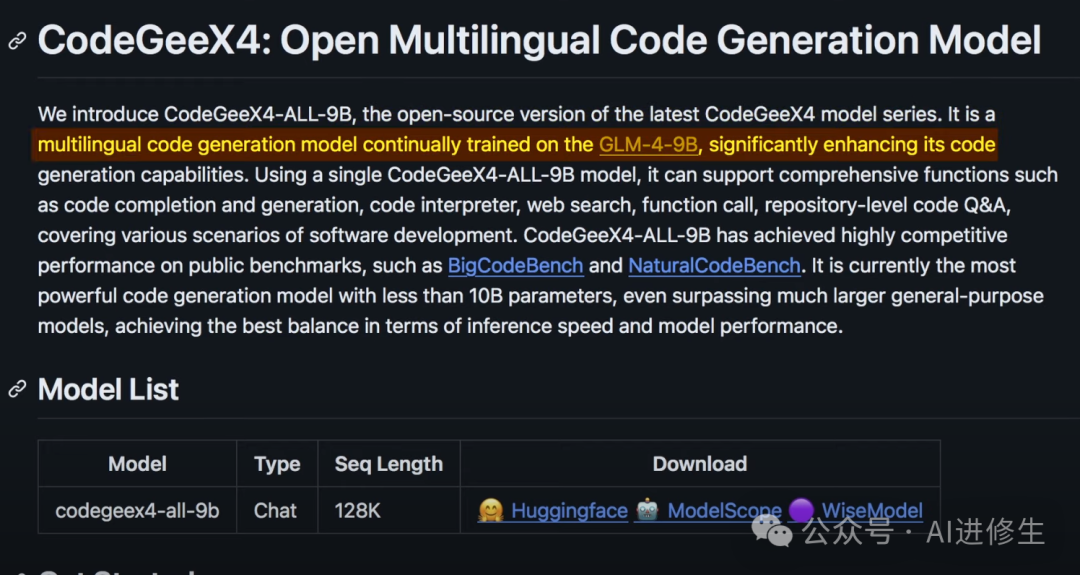The width and height of the screenshot is (1080, 575).
Task: Follow the NaturalCodeBench link
Action: (x=714, y=266)
